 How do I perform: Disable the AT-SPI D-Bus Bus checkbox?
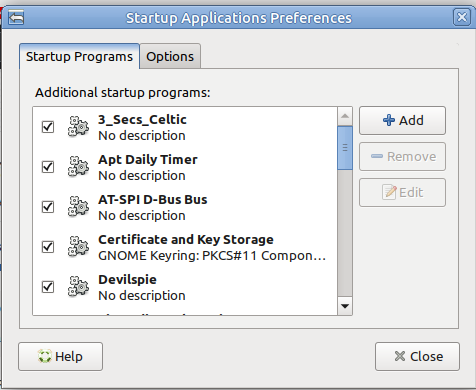tap(48, 207)
